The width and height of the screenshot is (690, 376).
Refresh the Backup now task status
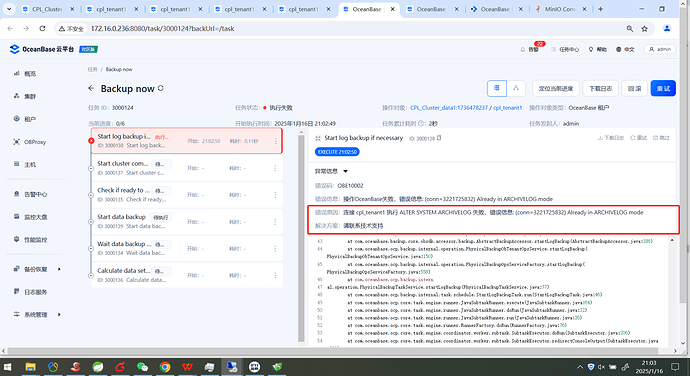tap(161, 88)
